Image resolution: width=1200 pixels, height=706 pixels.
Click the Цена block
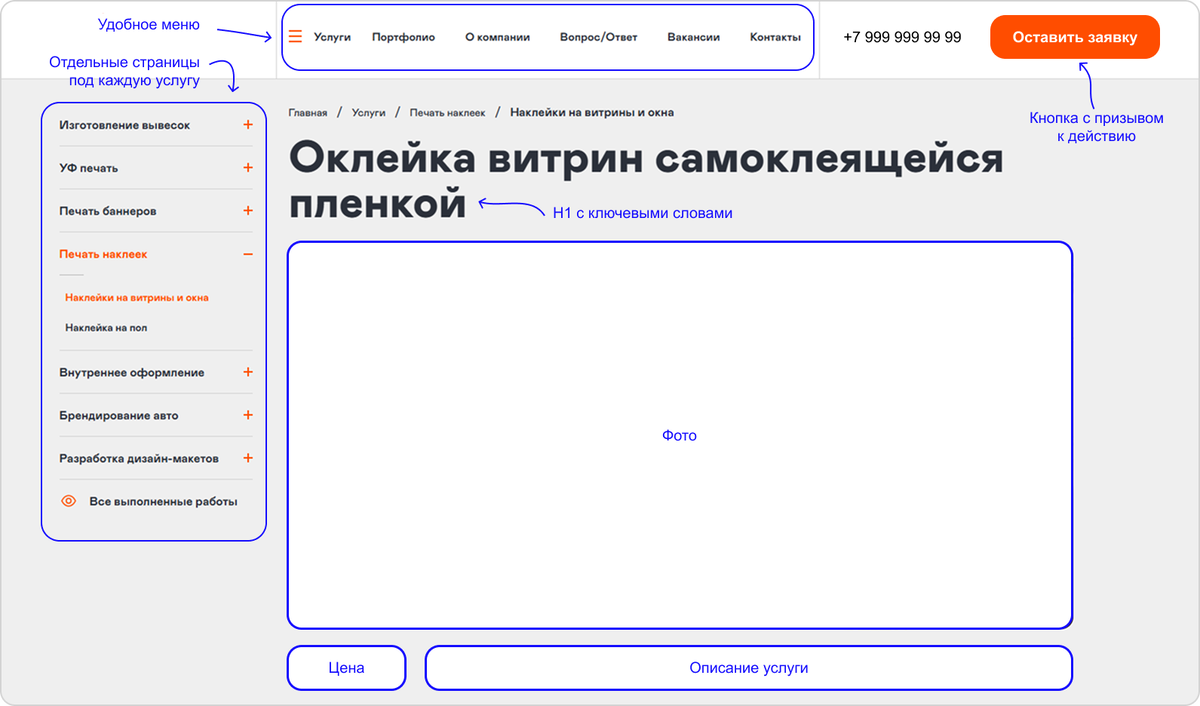click(346, 668)
